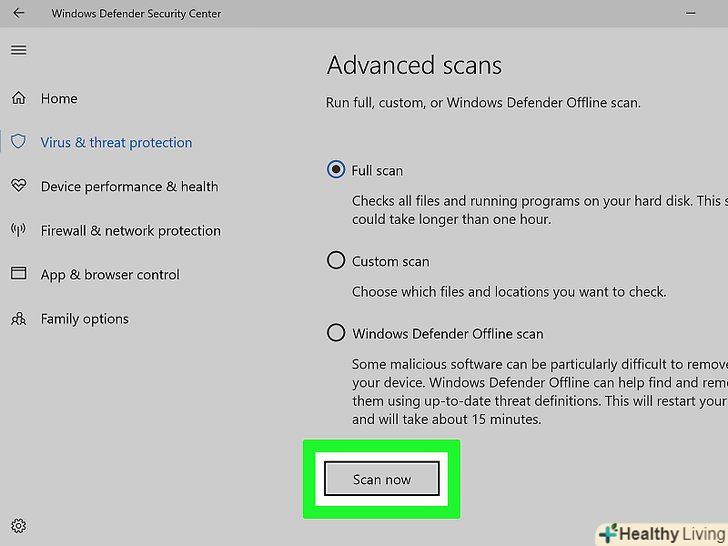Open App & browser control section
The height and width of the screenshot is (546, 728).
point(110,275)
